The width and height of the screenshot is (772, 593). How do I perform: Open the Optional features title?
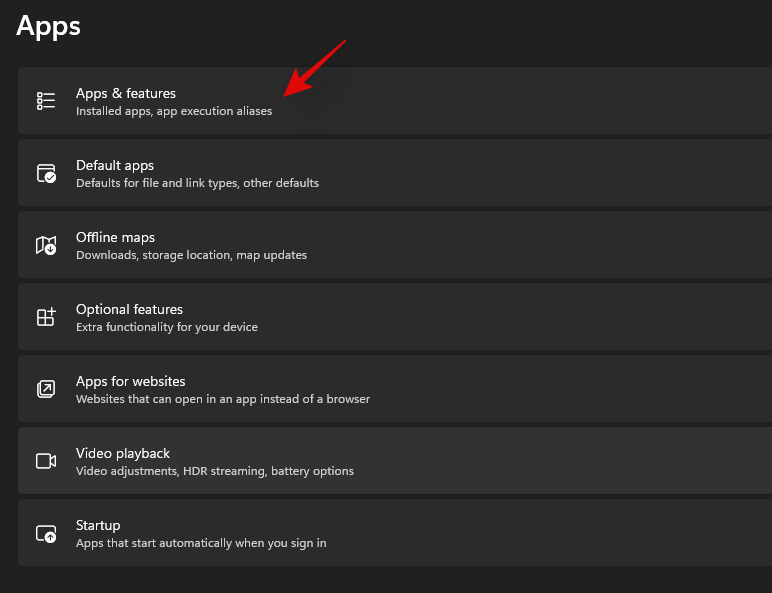coord(129,309)
